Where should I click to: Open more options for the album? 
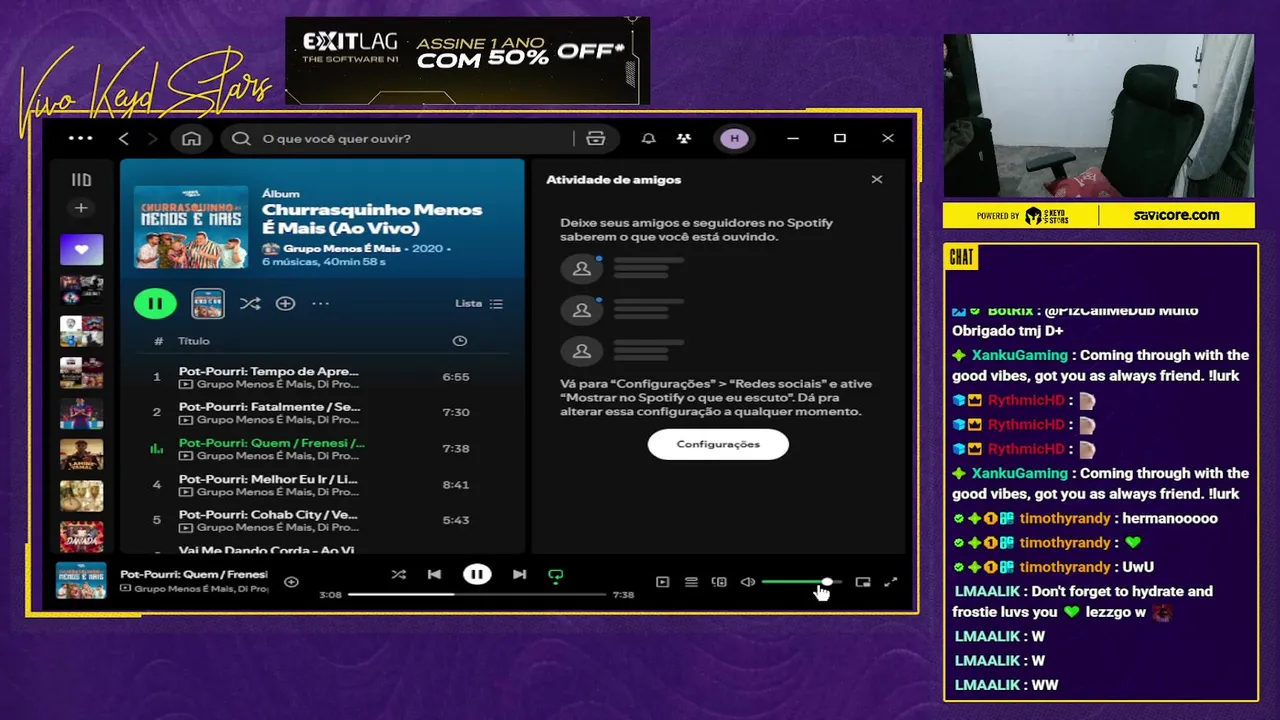[320, 303]
